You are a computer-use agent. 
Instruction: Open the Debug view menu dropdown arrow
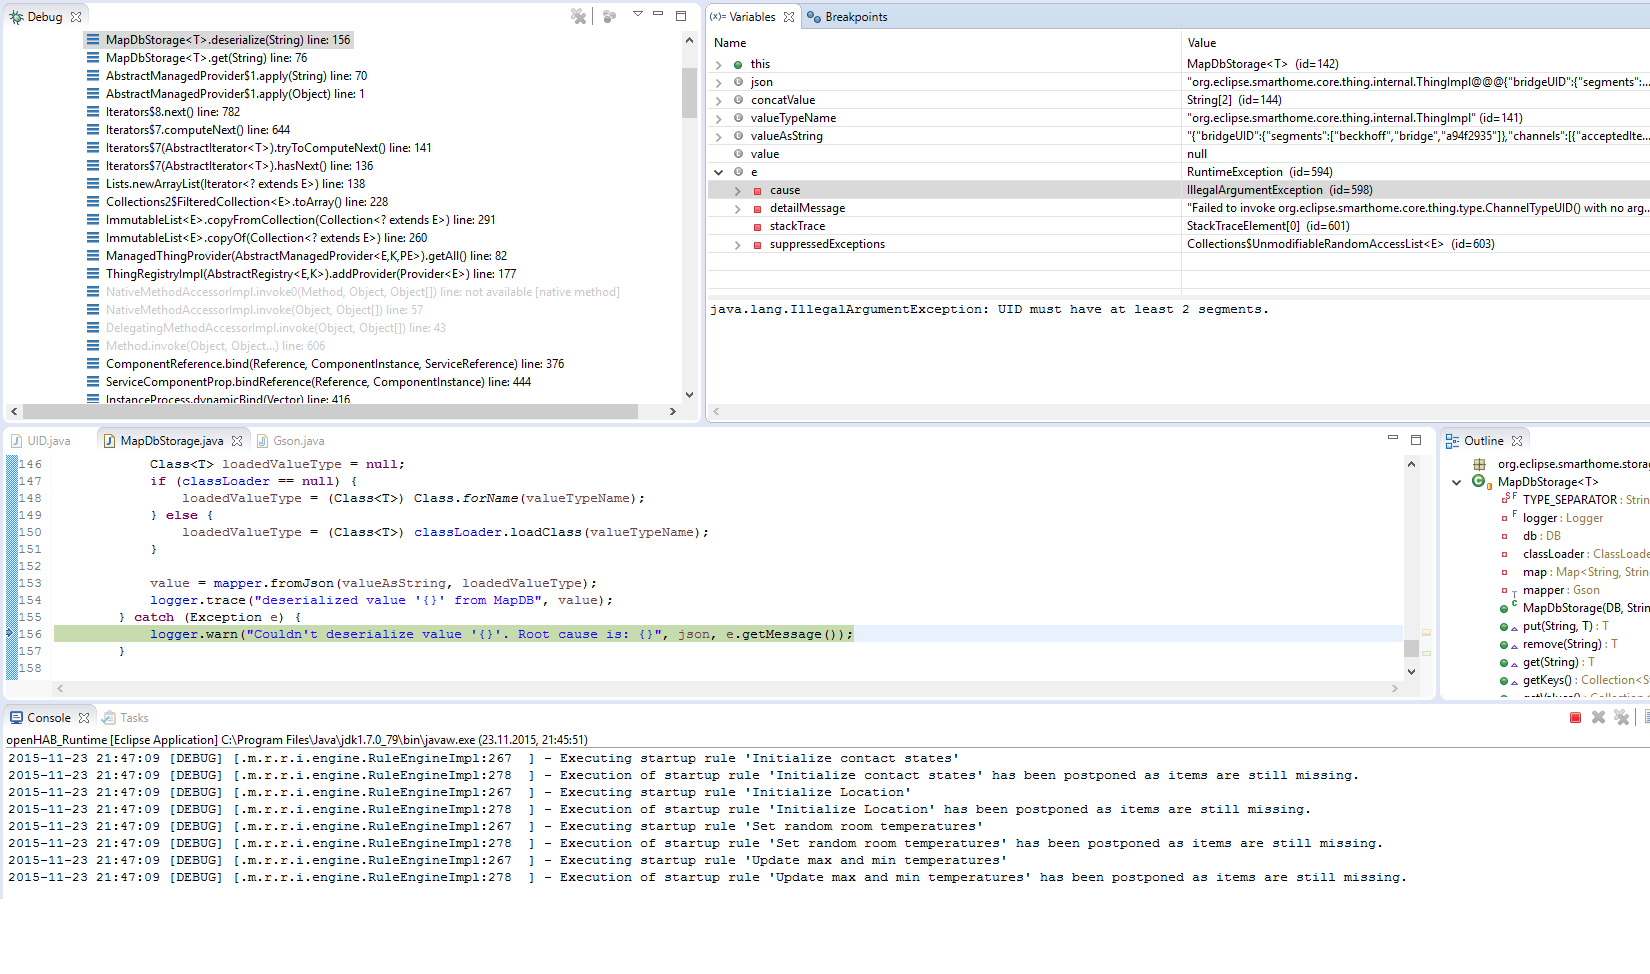coord(638,14)
